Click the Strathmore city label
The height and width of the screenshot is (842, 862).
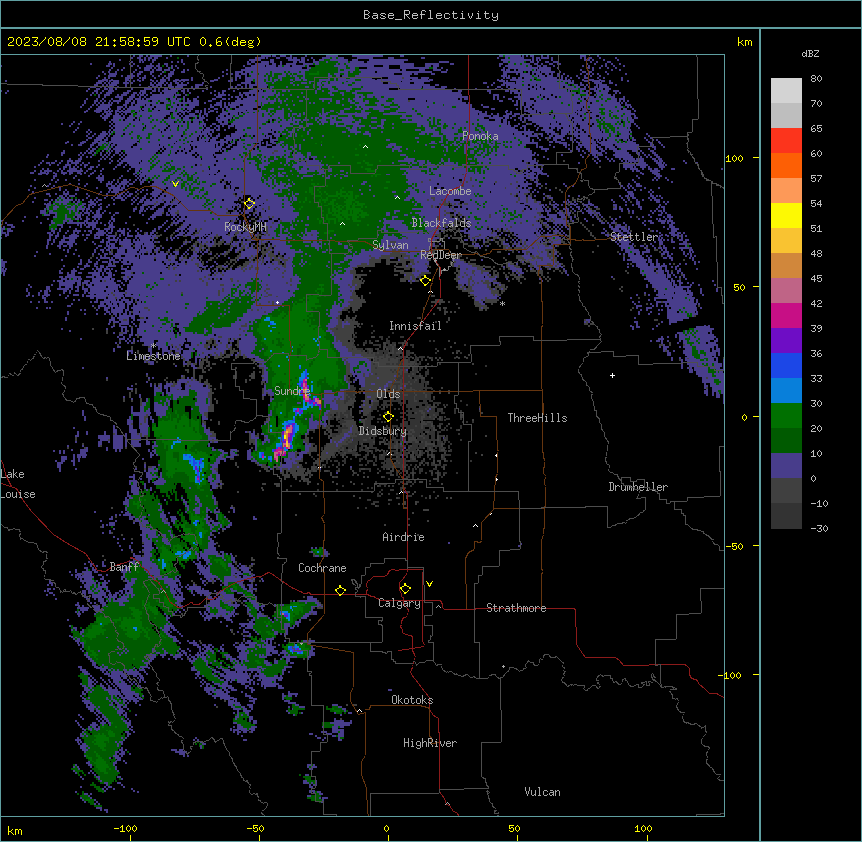516,608
